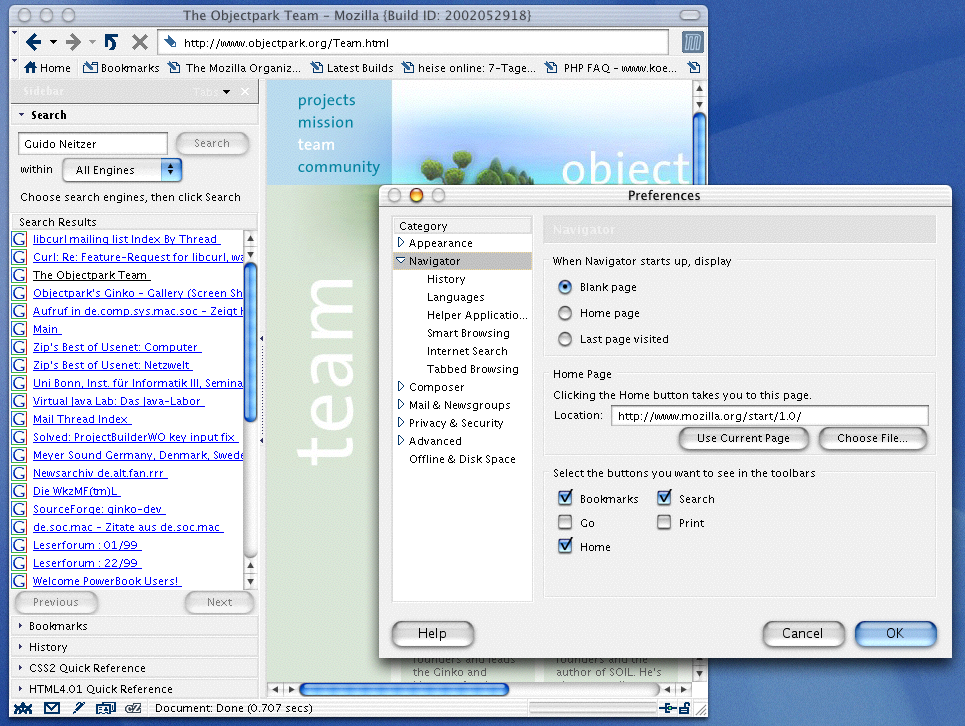Screen dimensions: 965x726
Task: Uncheck the Search button checkbox
Action: 663,498
